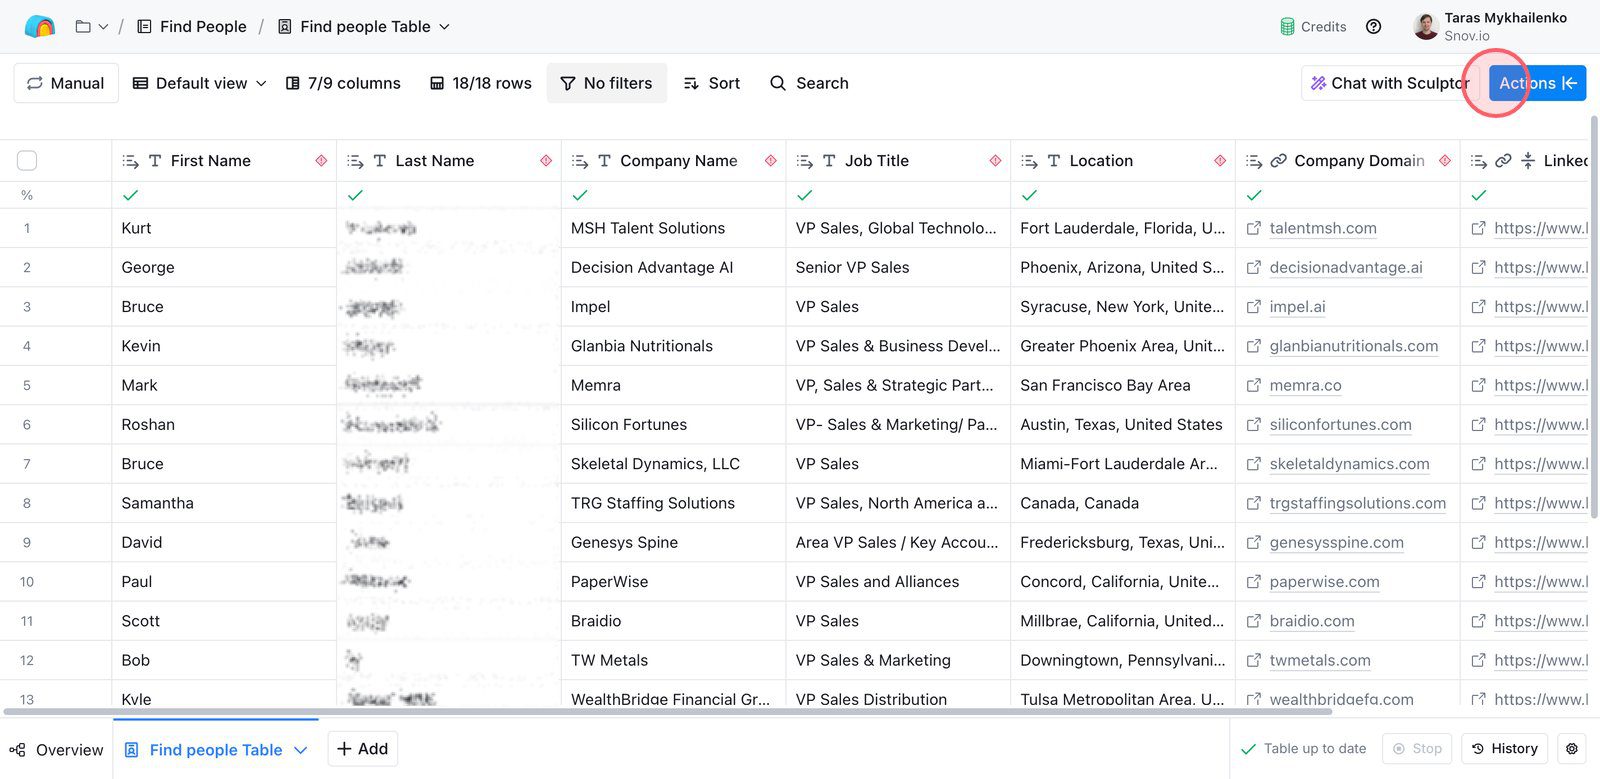Open the help question mark icon

pos(1374,27)
